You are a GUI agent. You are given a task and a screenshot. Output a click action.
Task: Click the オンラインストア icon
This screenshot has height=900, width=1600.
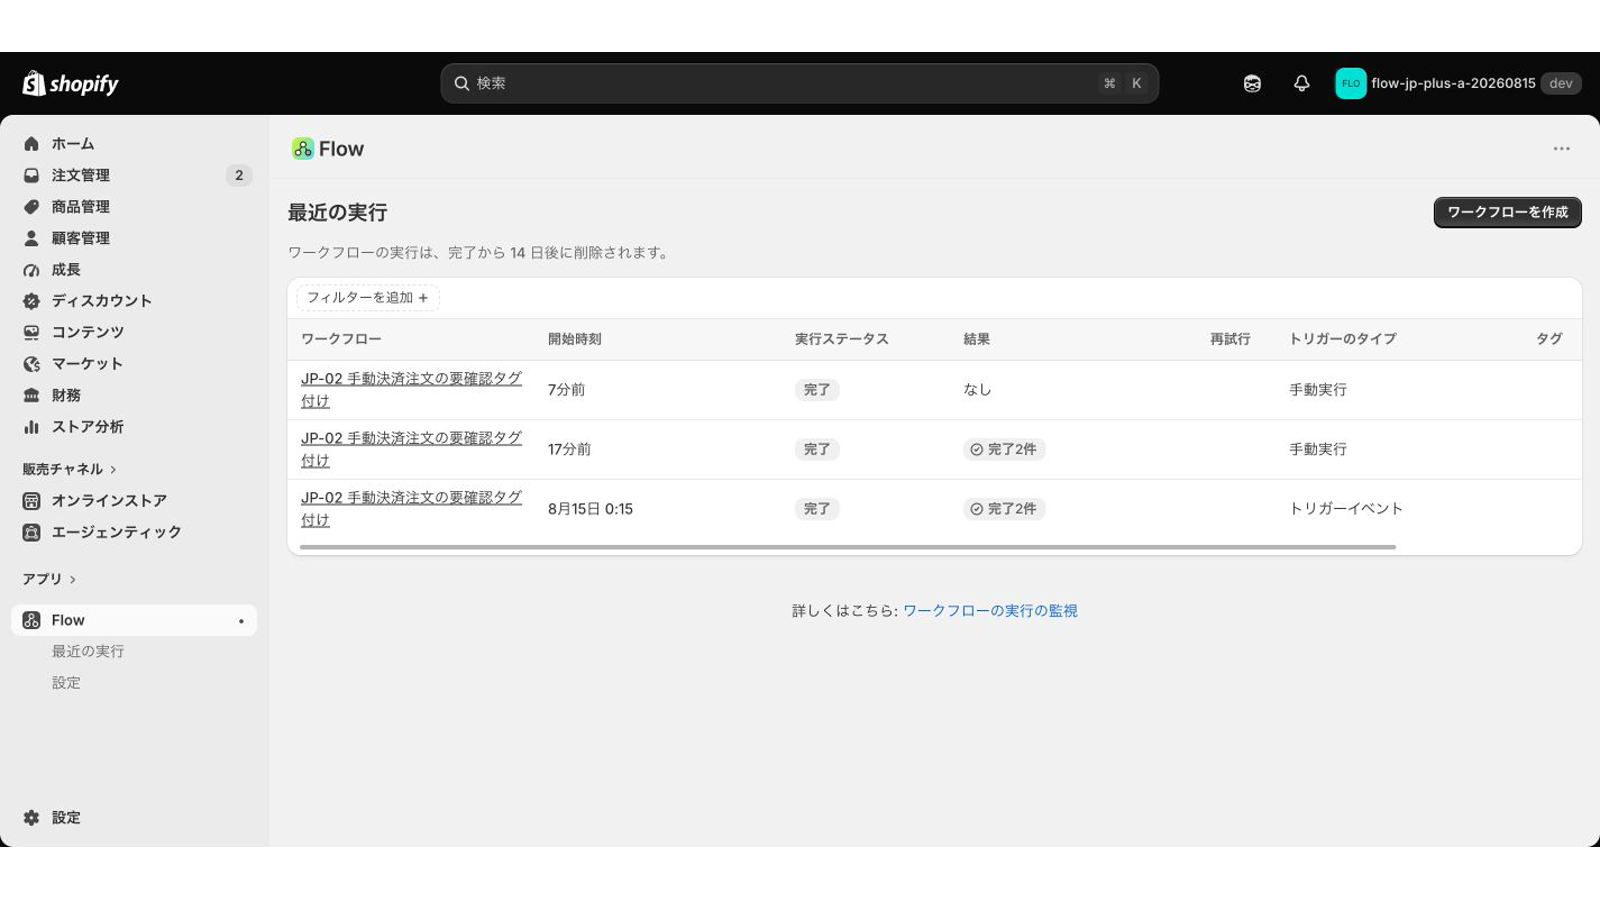tap(32, 501)
